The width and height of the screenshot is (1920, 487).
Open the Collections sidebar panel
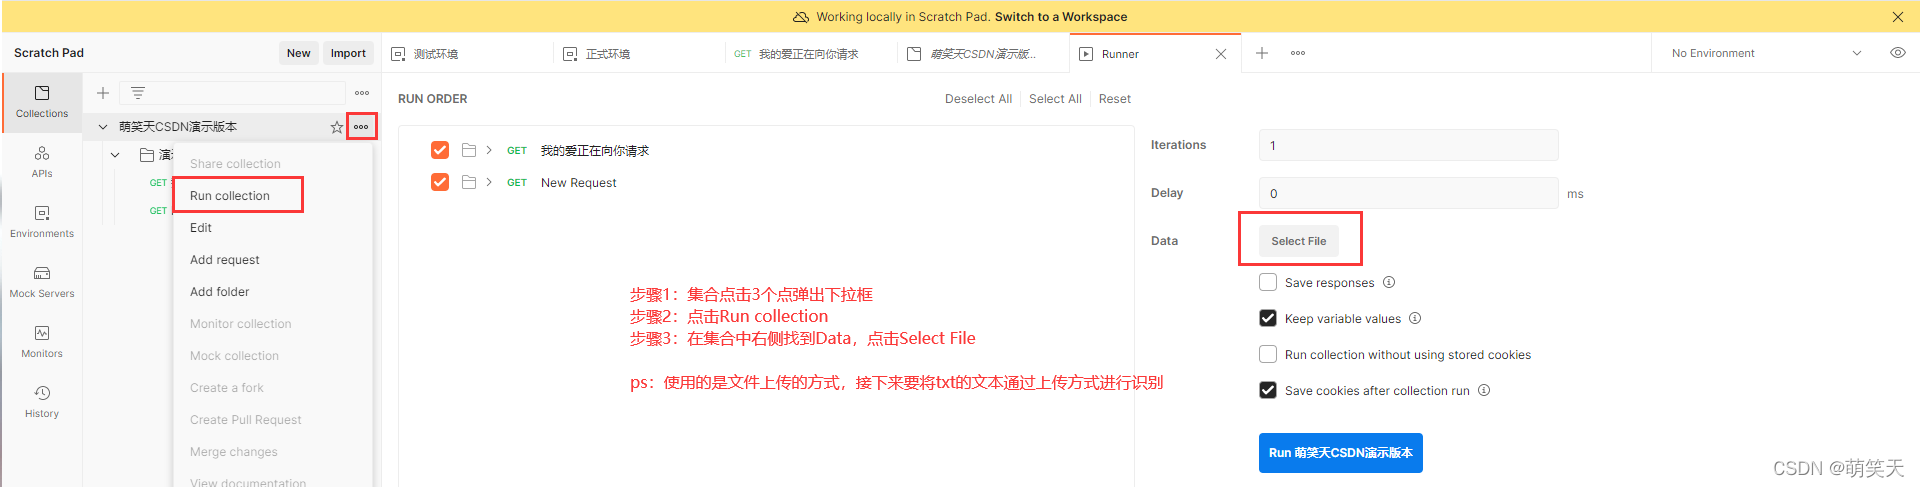[42, 102]
